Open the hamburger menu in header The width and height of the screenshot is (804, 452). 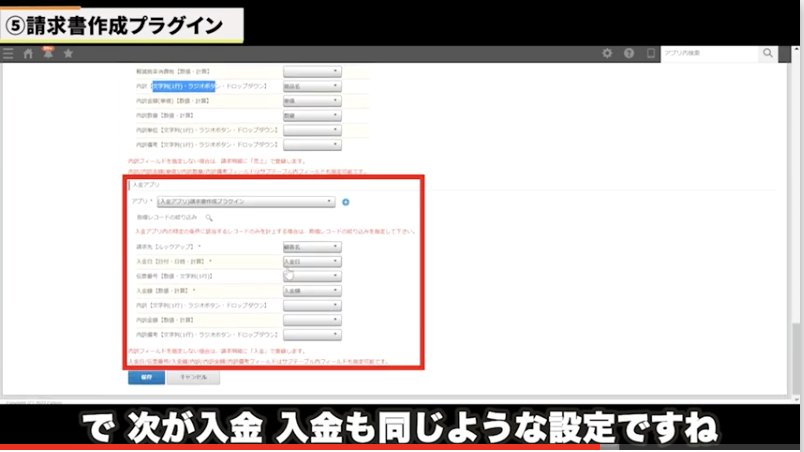tap(9, 53)
